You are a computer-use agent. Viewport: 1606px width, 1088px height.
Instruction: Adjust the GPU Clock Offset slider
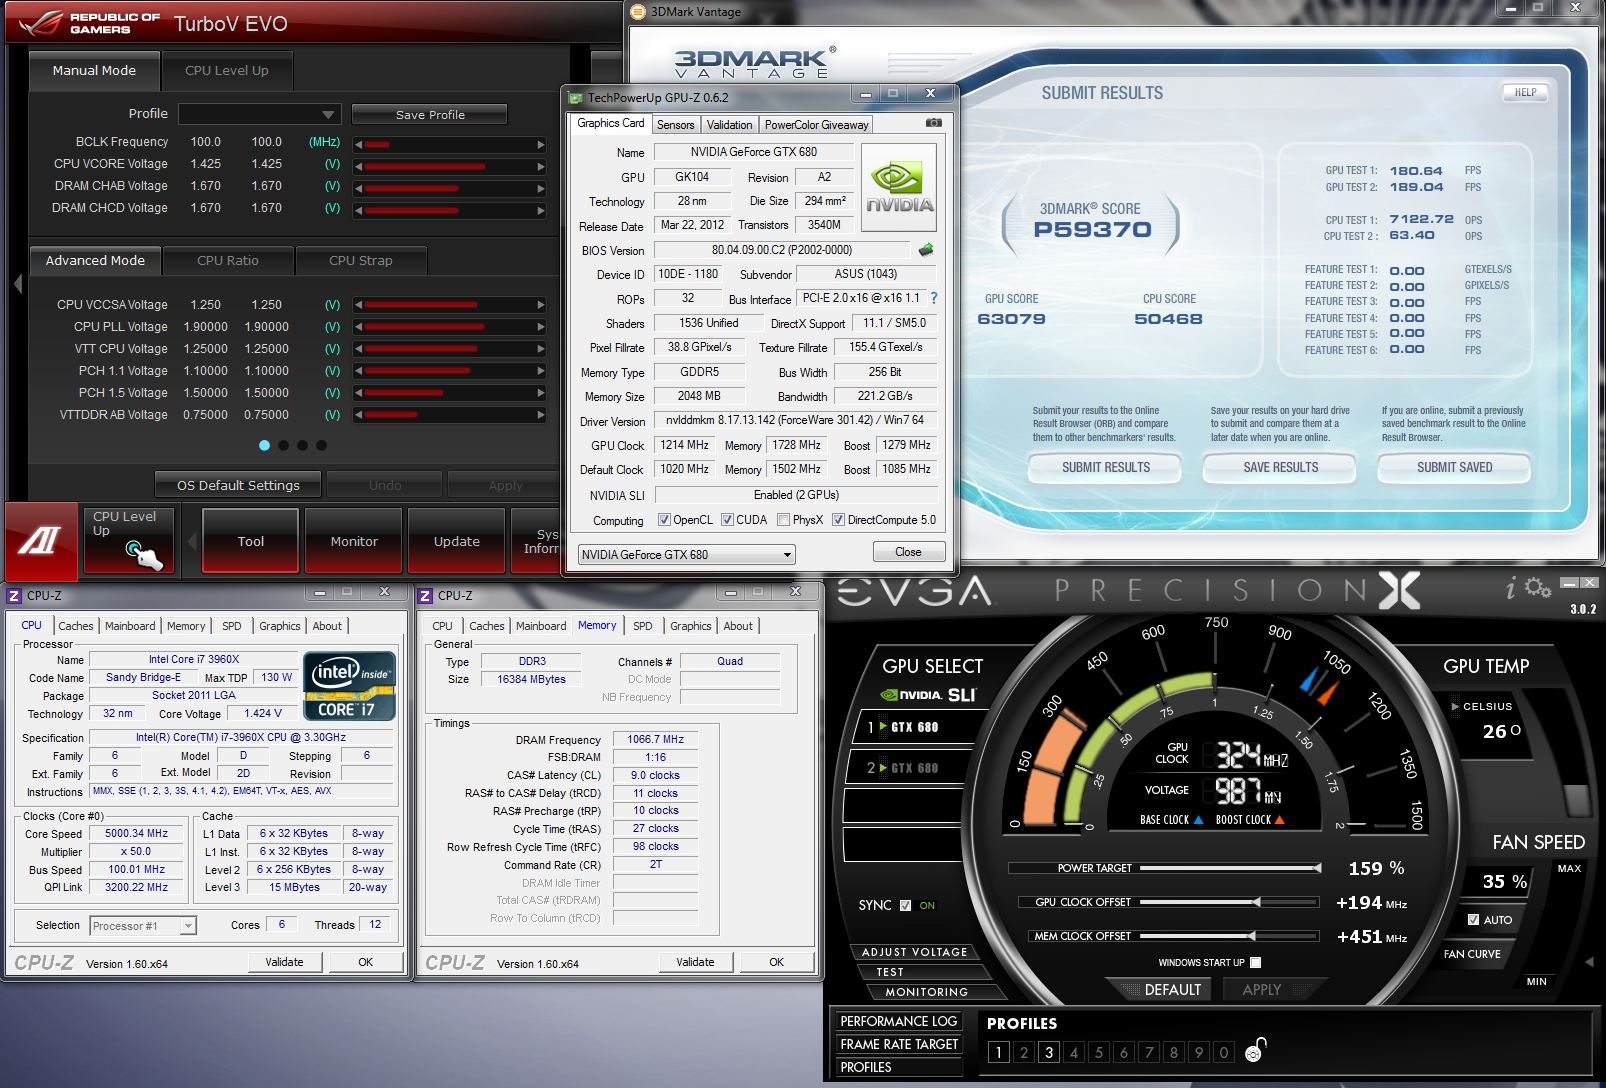tap(1229, 902)
